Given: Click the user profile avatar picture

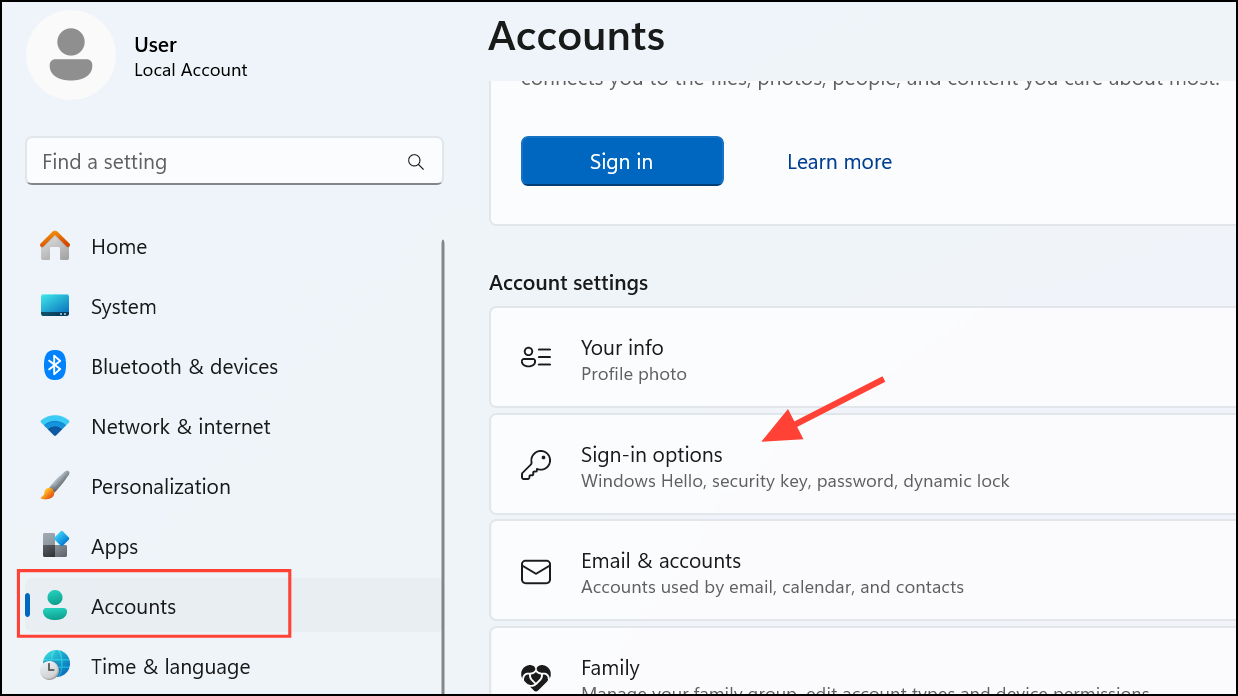Looking at the screenshot, I should coord(70,55).
